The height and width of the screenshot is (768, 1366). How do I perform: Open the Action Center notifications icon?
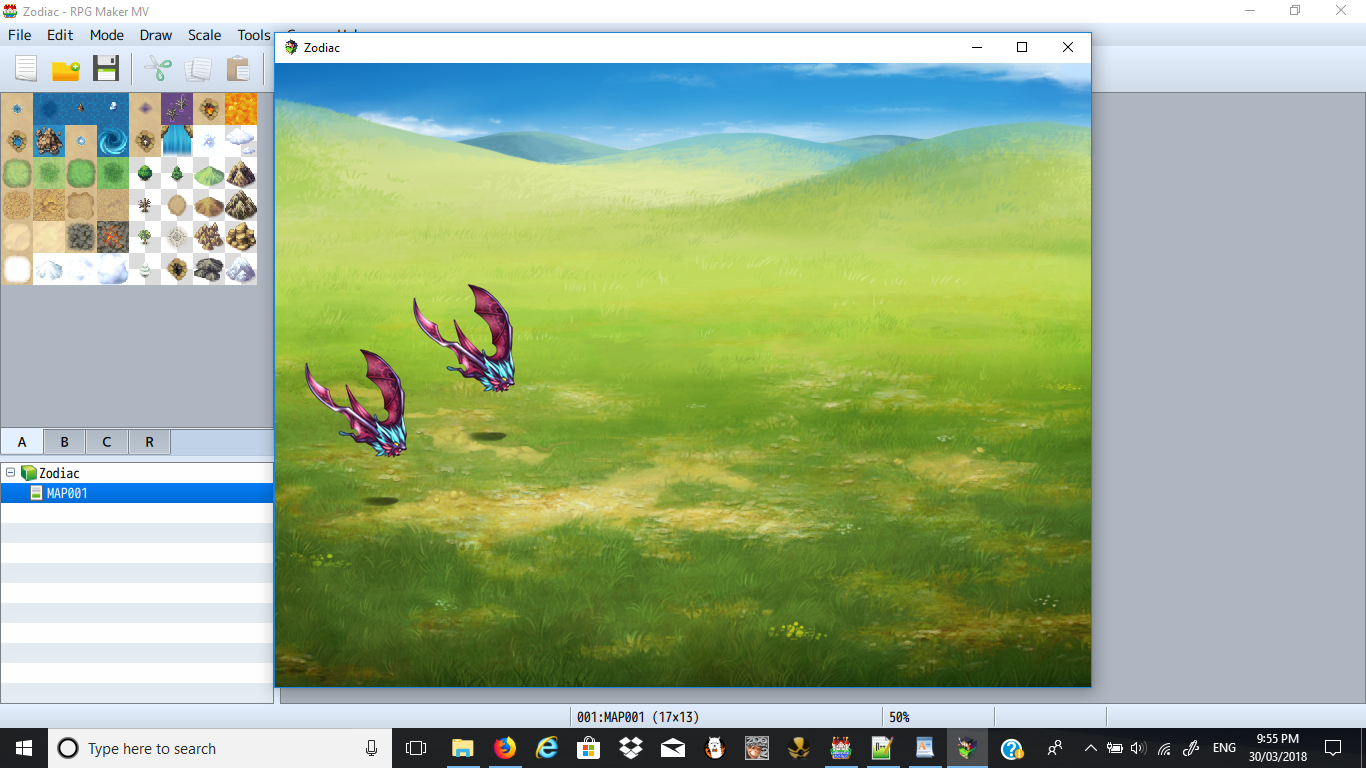click(1333, 748)
